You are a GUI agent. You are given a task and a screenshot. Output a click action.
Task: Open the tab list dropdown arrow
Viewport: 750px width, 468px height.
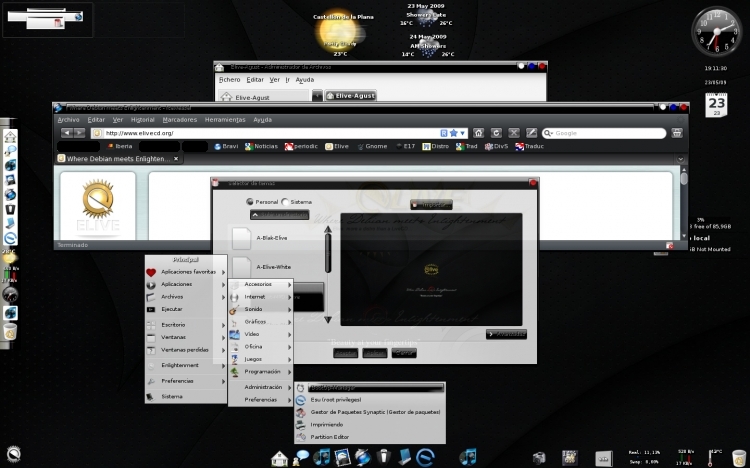click(681, 159)
